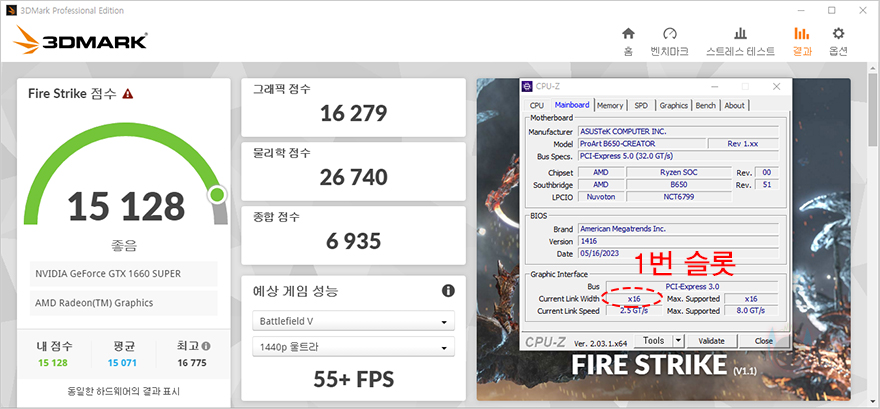Click the Current Link Speed 2.5 GT/s value
Image resolution: width=880 pixels, height=409 pixels.
coord(634,311)
